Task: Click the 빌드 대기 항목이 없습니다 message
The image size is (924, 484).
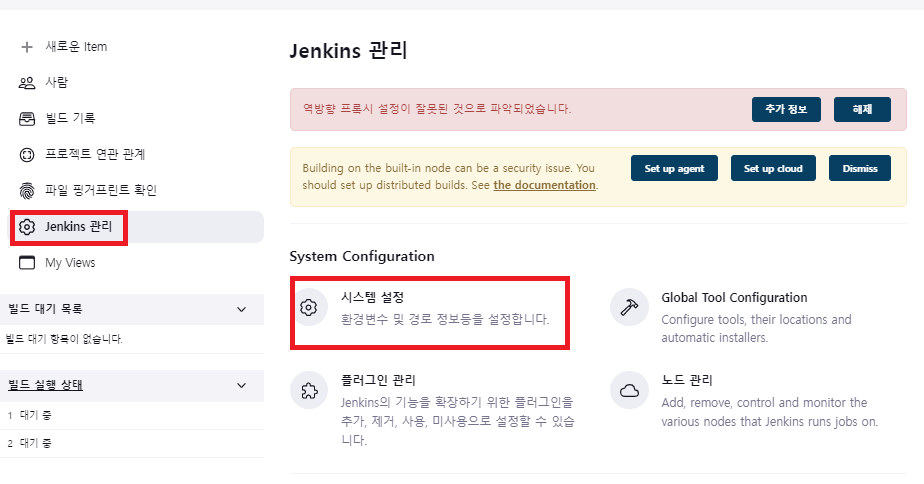Action: [x=64, y=339]
